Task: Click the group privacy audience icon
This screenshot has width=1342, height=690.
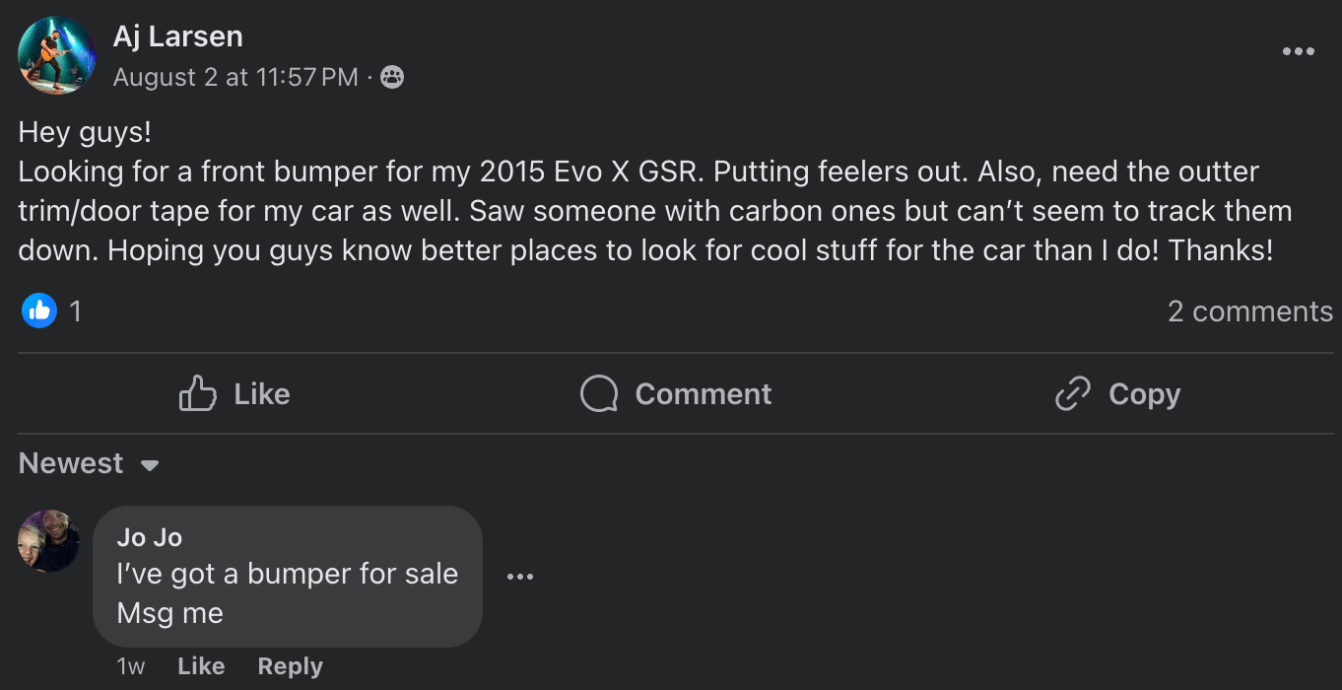Action: coord(390,76)
